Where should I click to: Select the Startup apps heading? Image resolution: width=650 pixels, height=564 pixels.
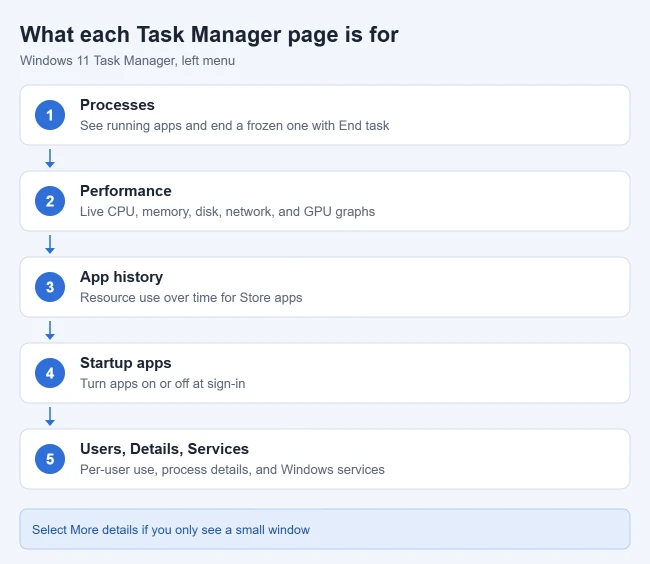[x=125, y=363]
